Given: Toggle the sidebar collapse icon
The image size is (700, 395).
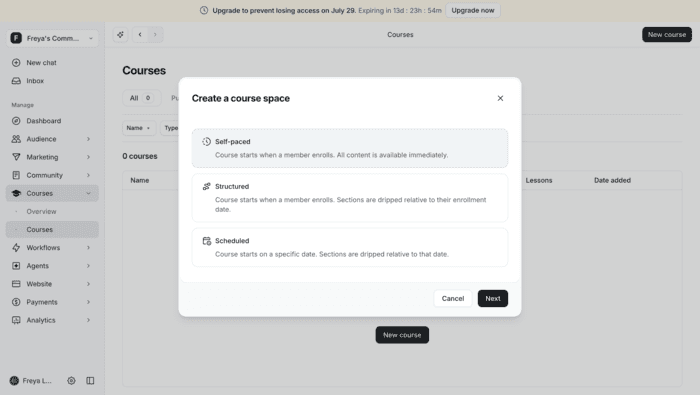Looking at the screenshot, I should [x=90, y=381].
